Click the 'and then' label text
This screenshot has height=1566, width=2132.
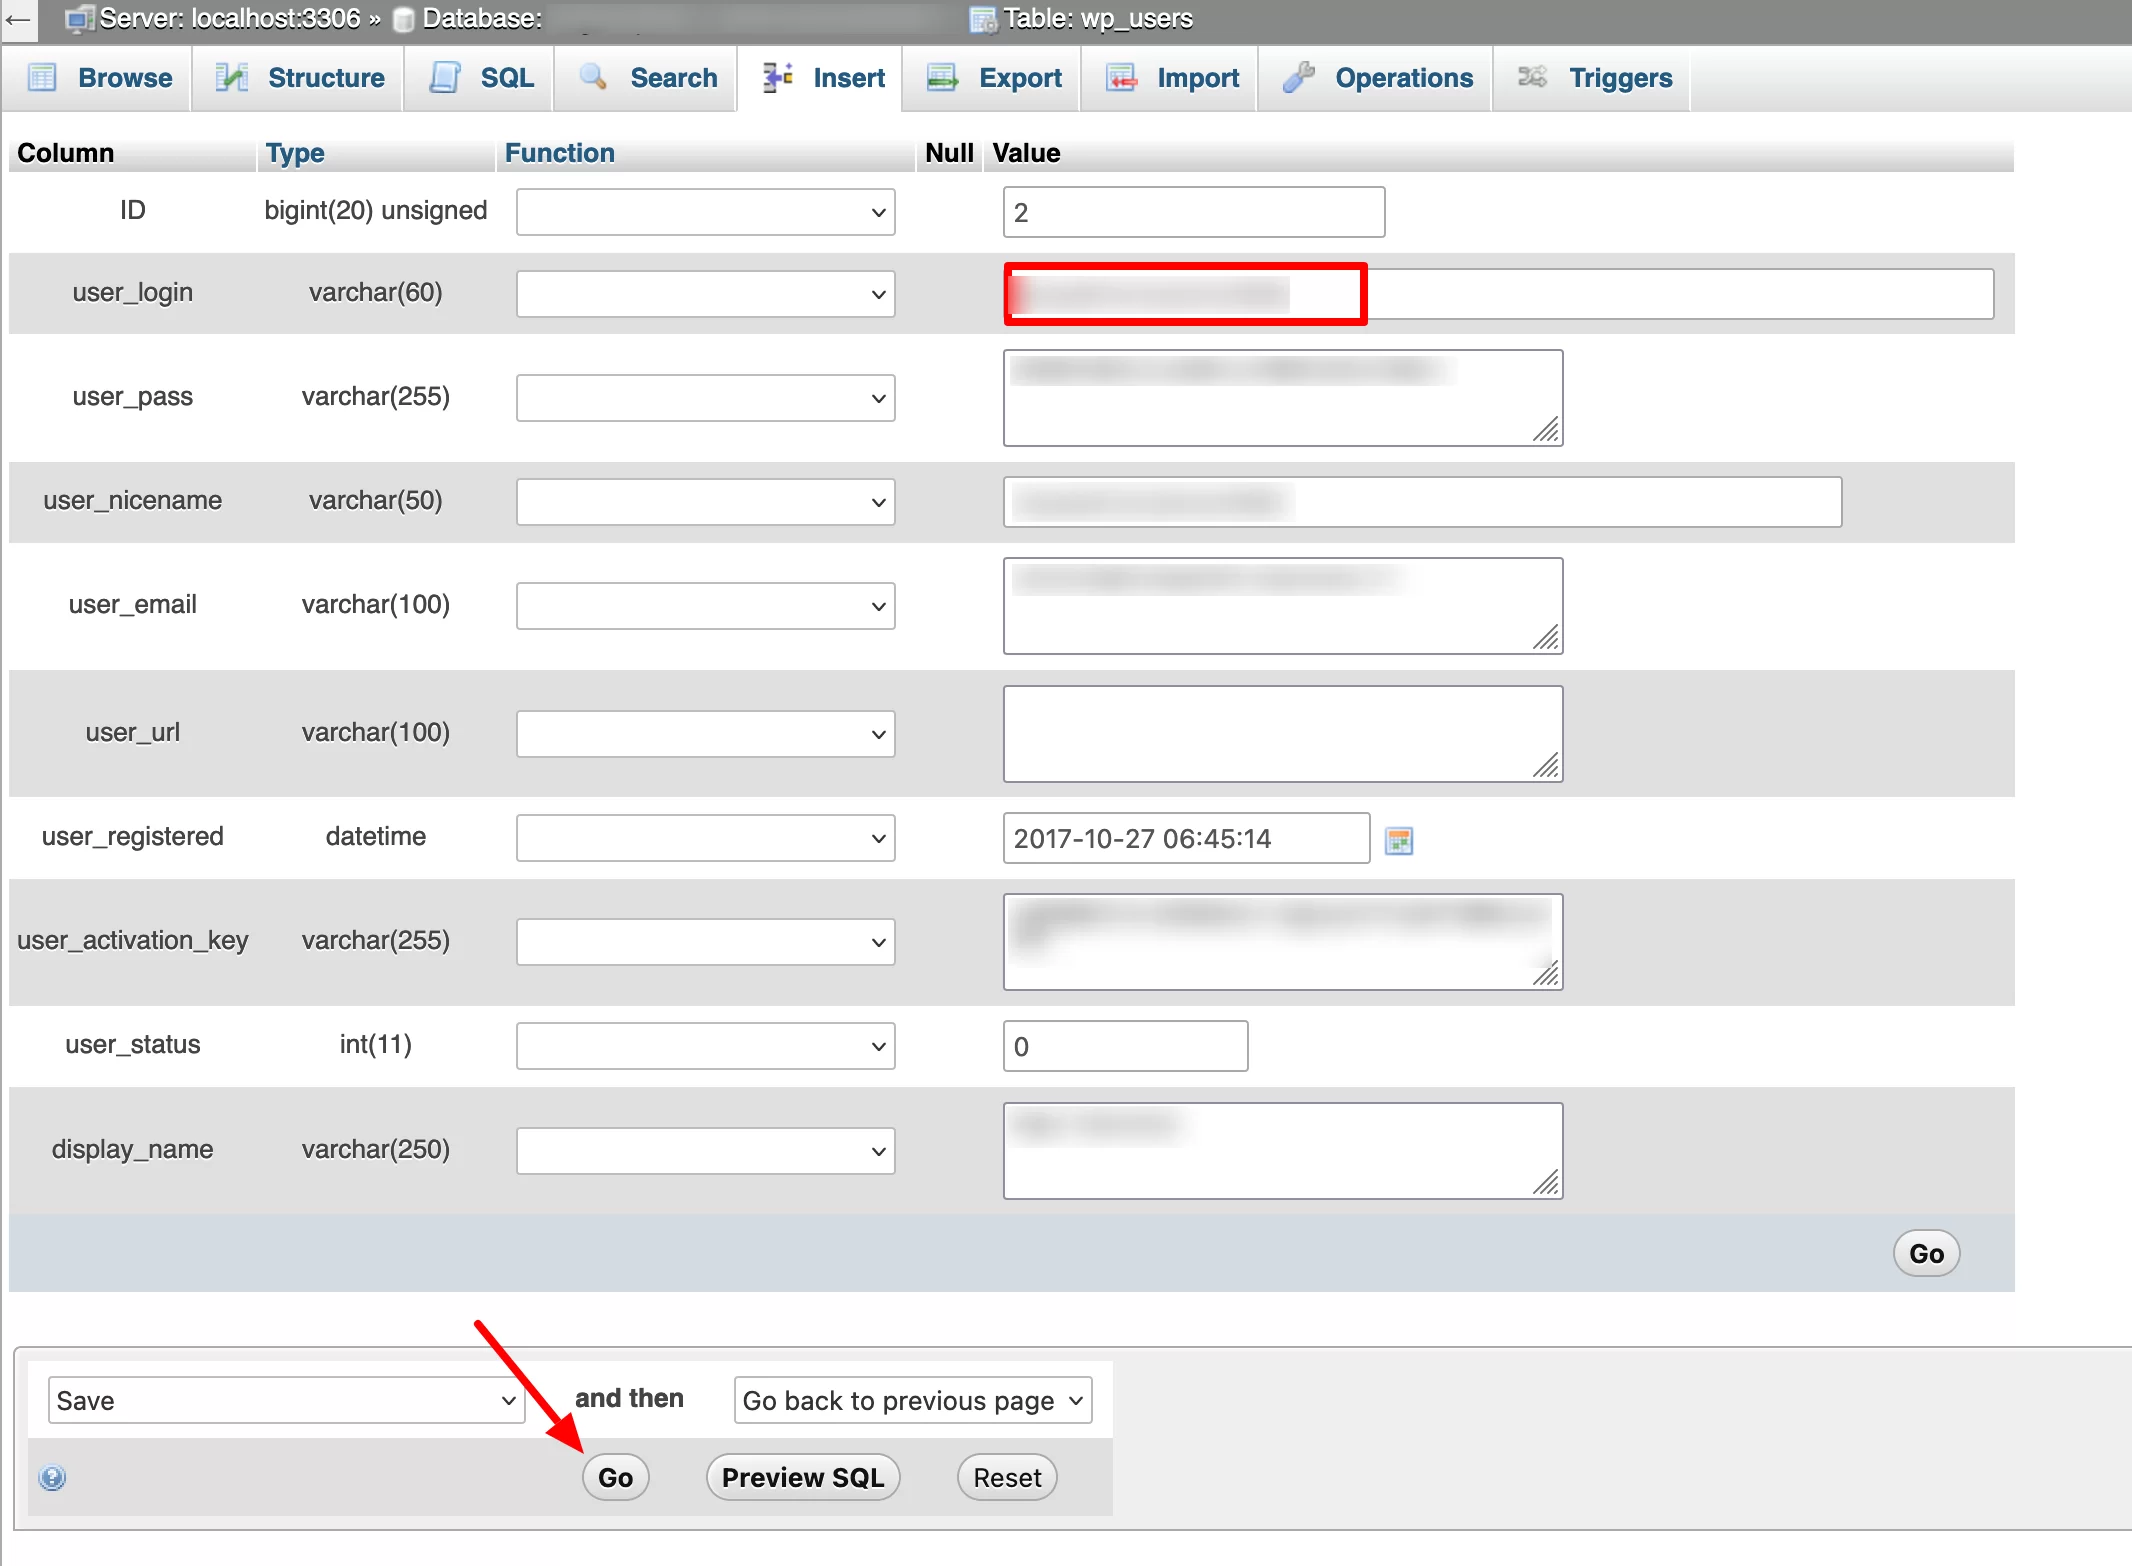click(629, 1398)
